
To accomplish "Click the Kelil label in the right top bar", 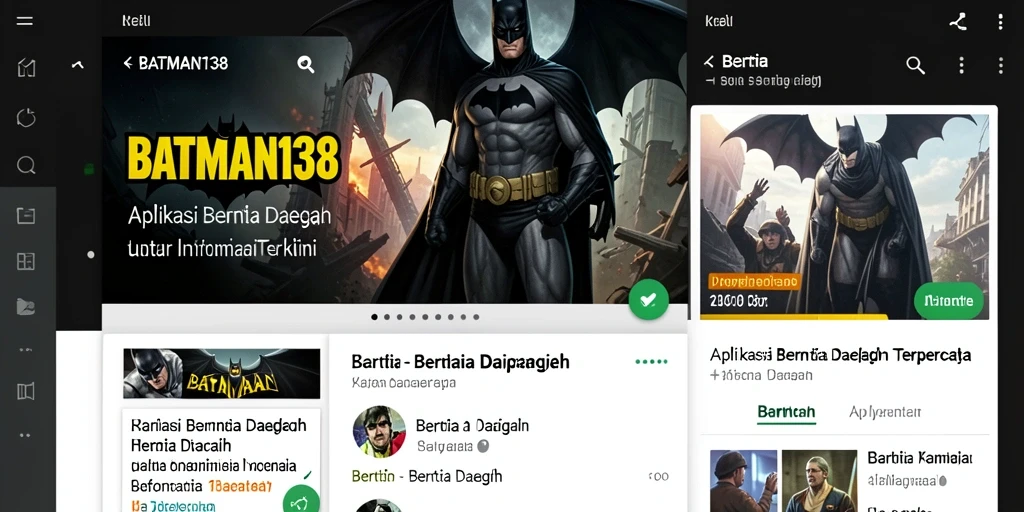I will click(719, 21).
